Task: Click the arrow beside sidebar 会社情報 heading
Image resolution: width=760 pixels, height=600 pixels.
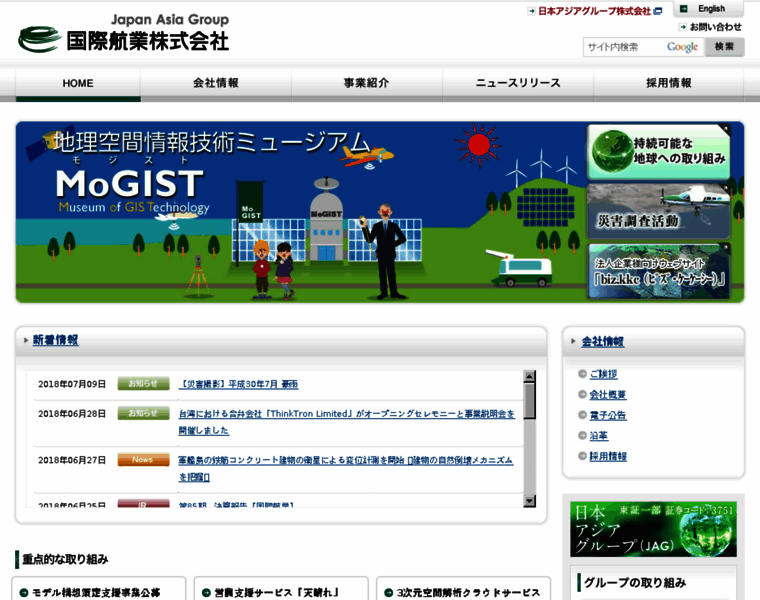Action: tap(573, 341)
